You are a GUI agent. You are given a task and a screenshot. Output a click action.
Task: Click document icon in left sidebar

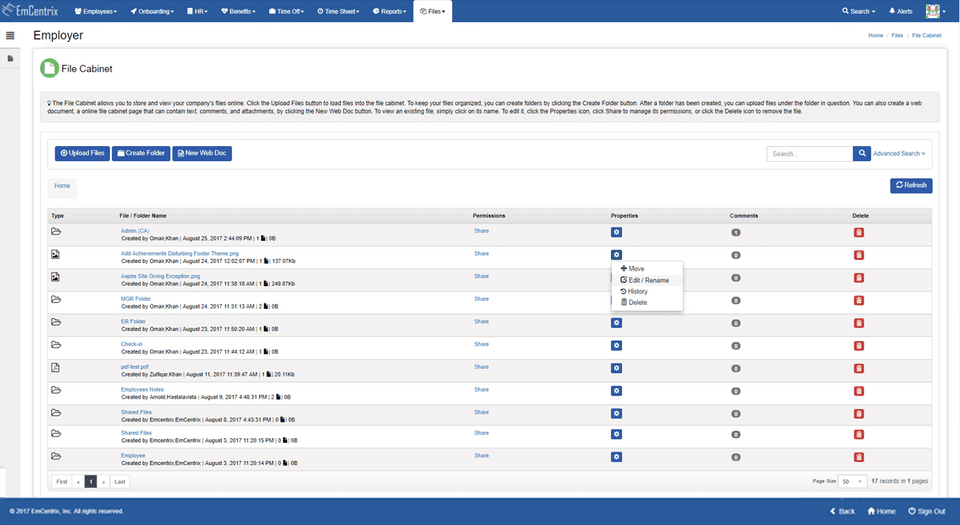(10, 59)
